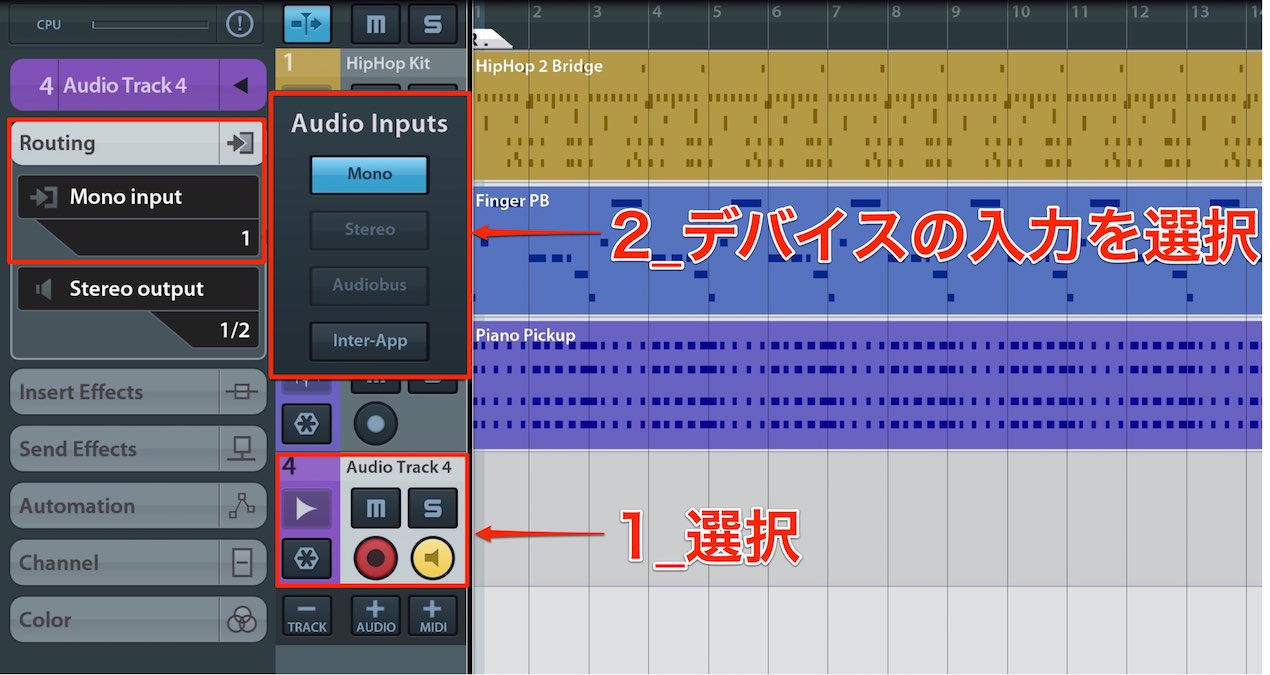Click the CPU warning info icon
The image size is (1270, 675).
(239, 24)
